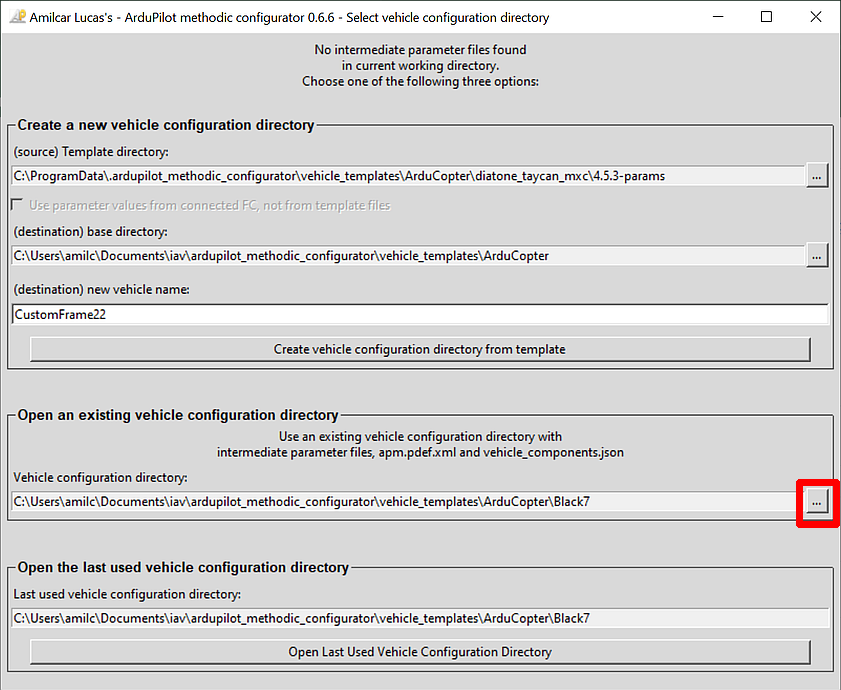This screenshot has width=841, height=690.
Task: Click '(destination) new vehicle name:' label
Action: tap(101, 290)
